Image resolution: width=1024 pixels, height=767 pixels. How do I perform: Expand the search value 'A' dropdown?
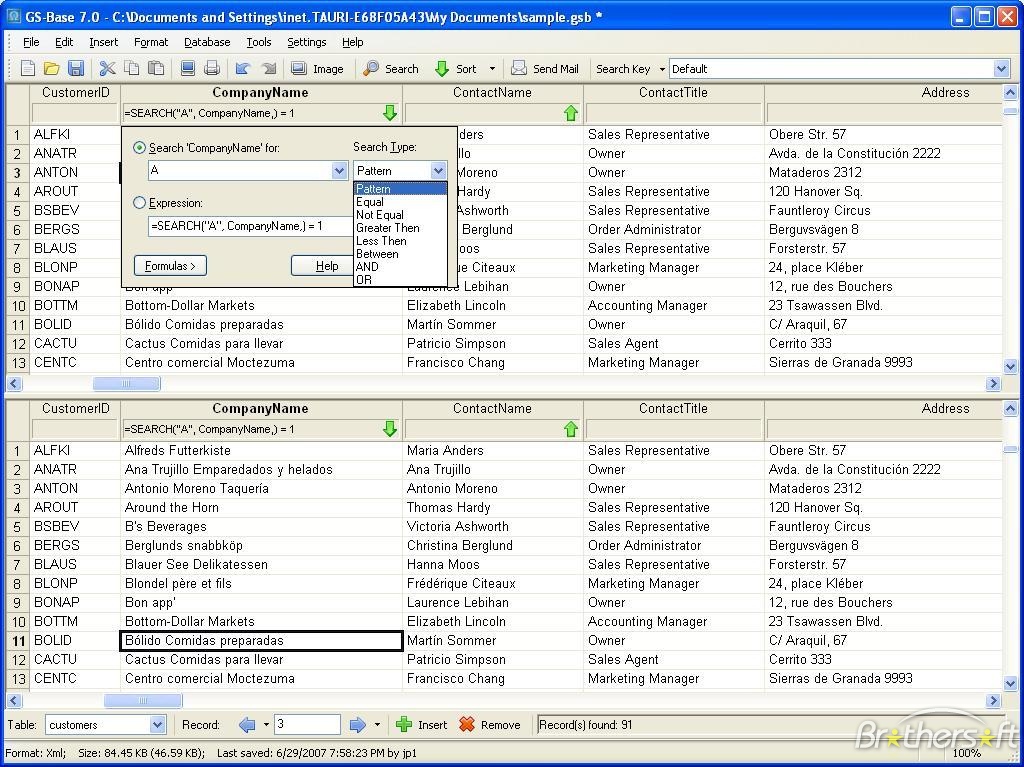339,171
